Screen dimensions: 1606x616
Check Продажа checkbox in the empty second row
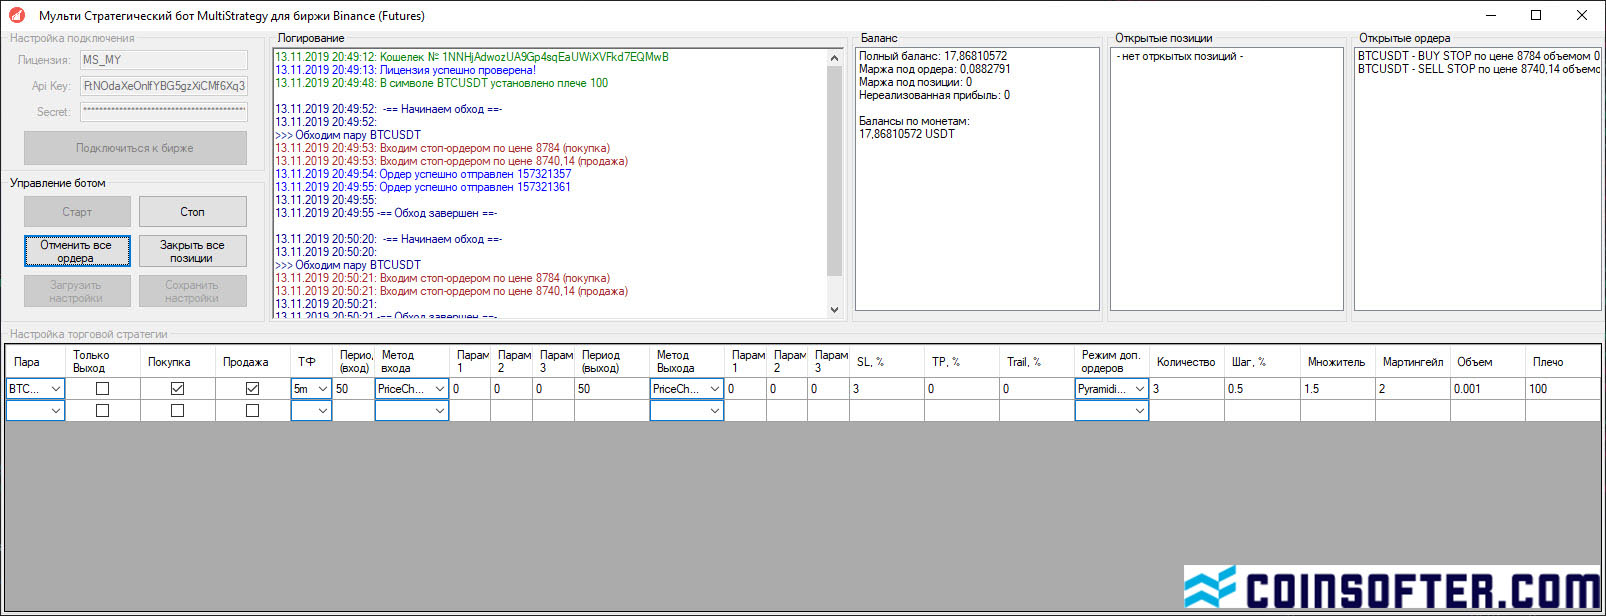[x=252, y=410]
